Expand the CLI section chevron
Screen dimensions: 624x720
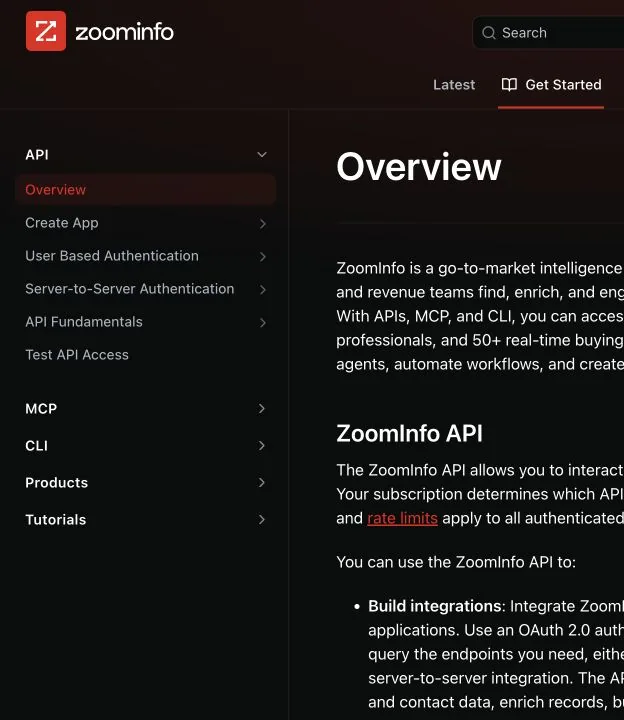262,446
